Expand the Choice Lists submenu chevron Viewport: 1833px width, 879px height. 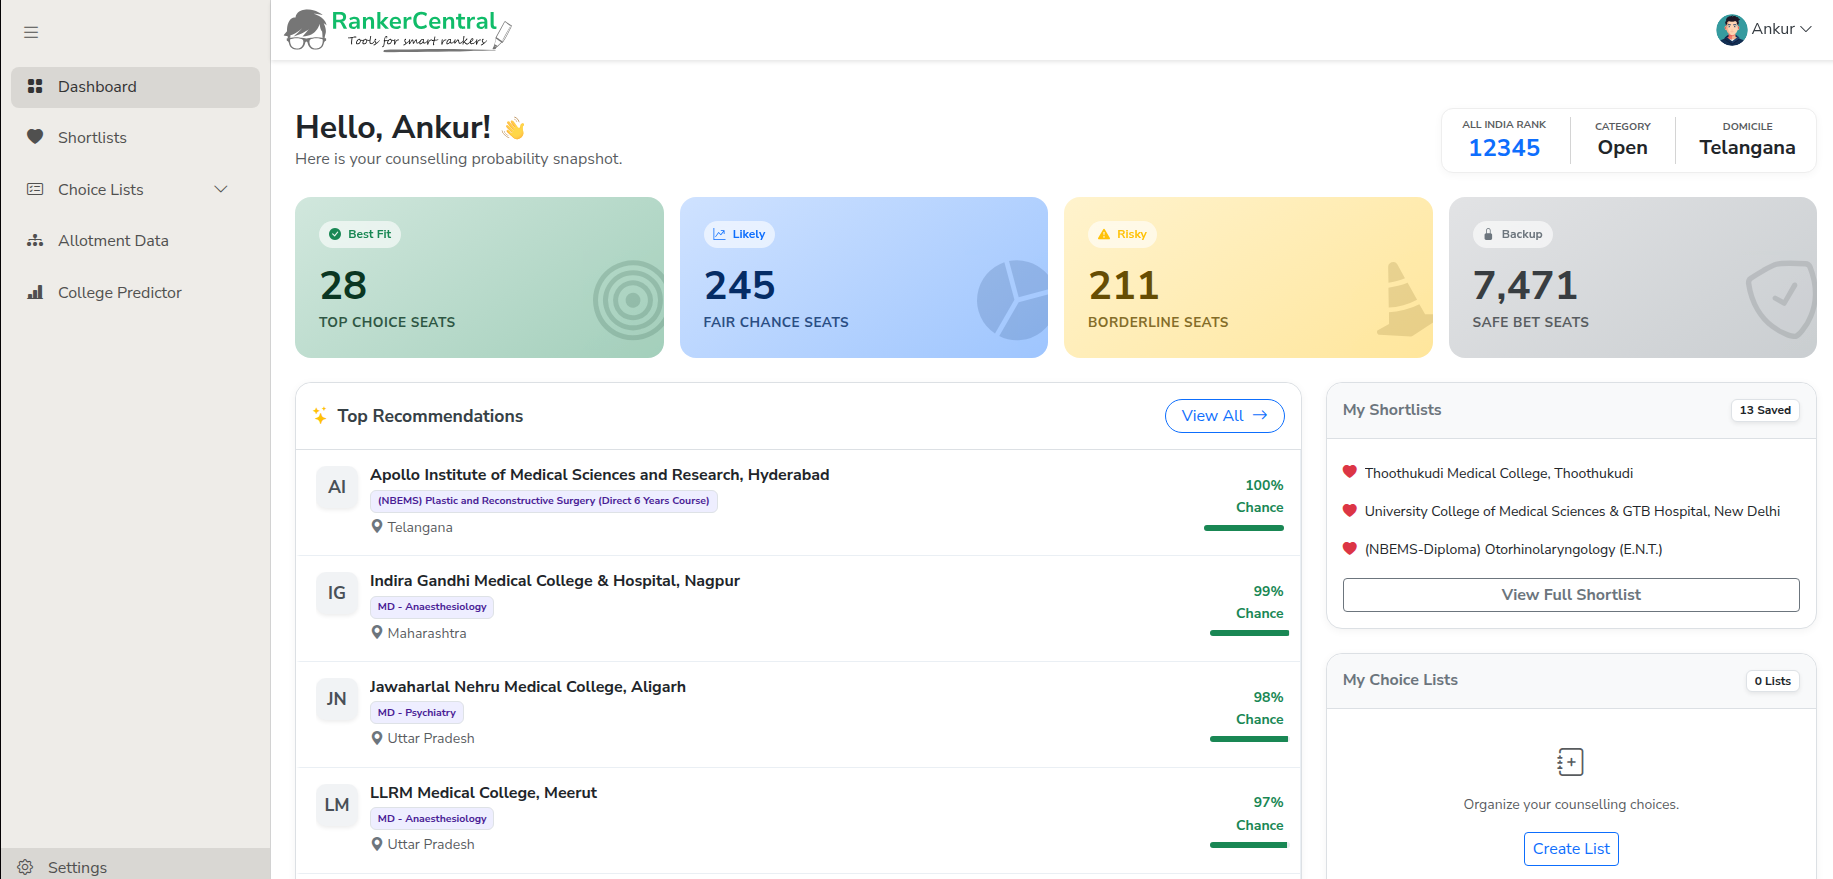point(221,189)
